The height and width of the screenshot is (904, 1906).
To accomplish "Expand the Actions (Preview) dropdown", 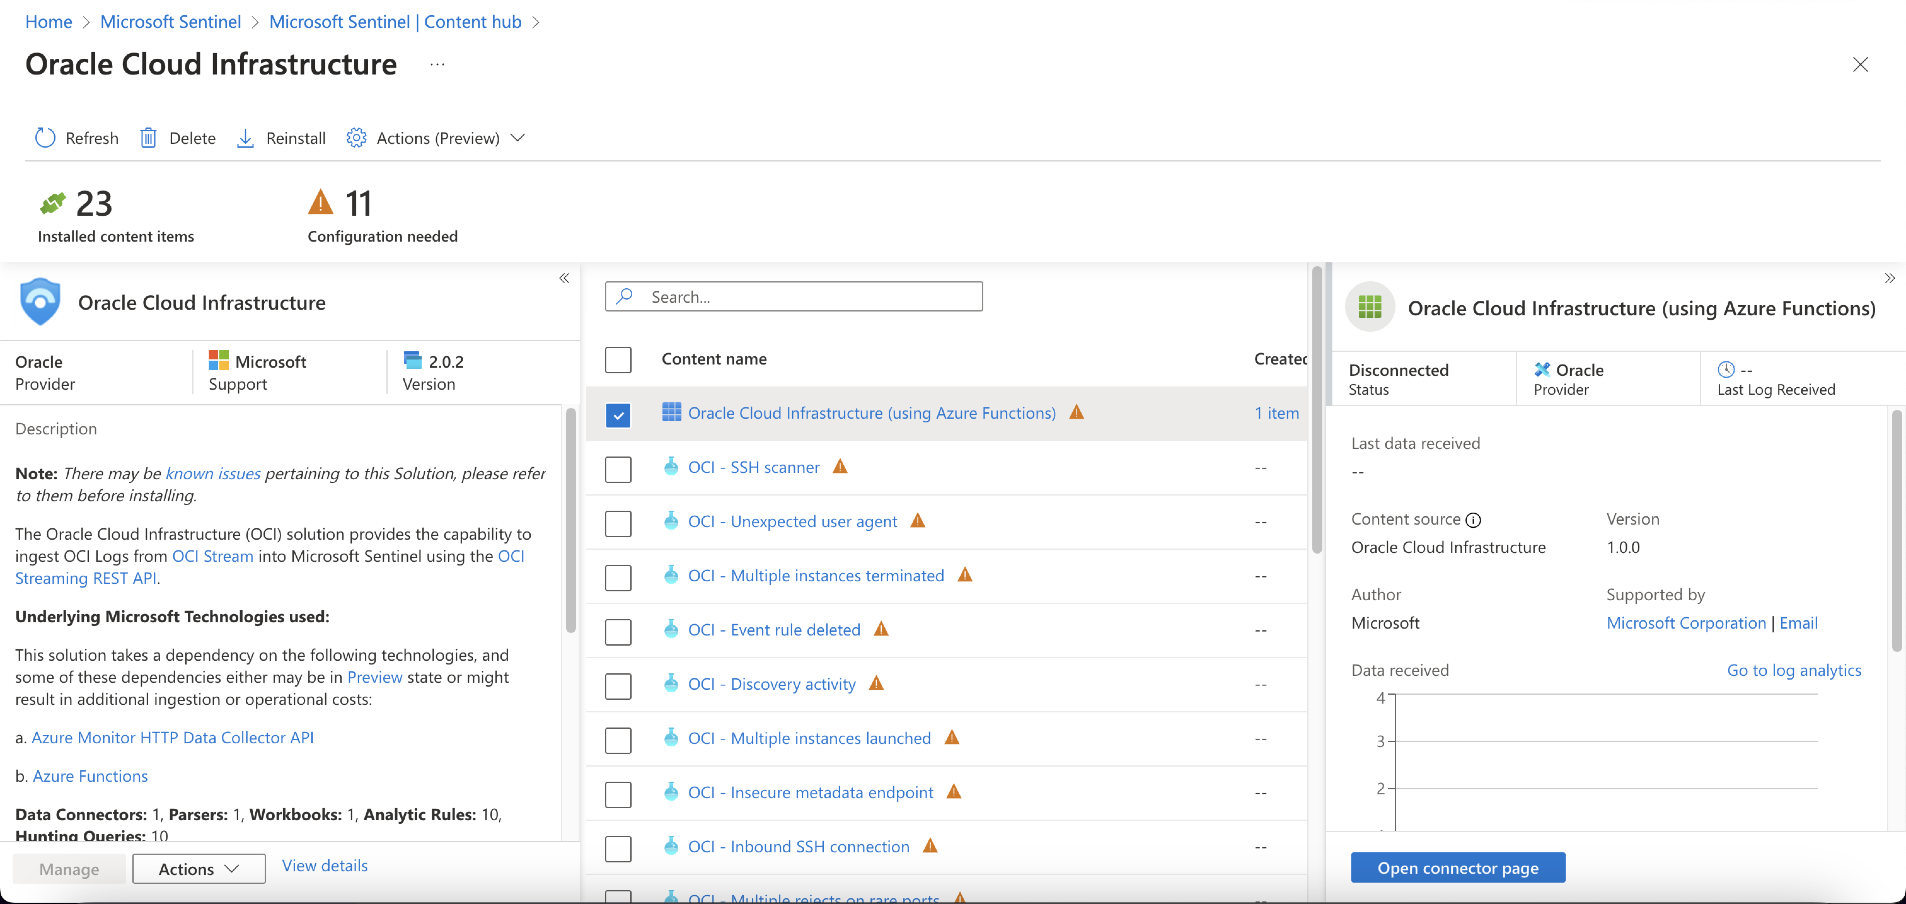I will [x=518, y=137].
